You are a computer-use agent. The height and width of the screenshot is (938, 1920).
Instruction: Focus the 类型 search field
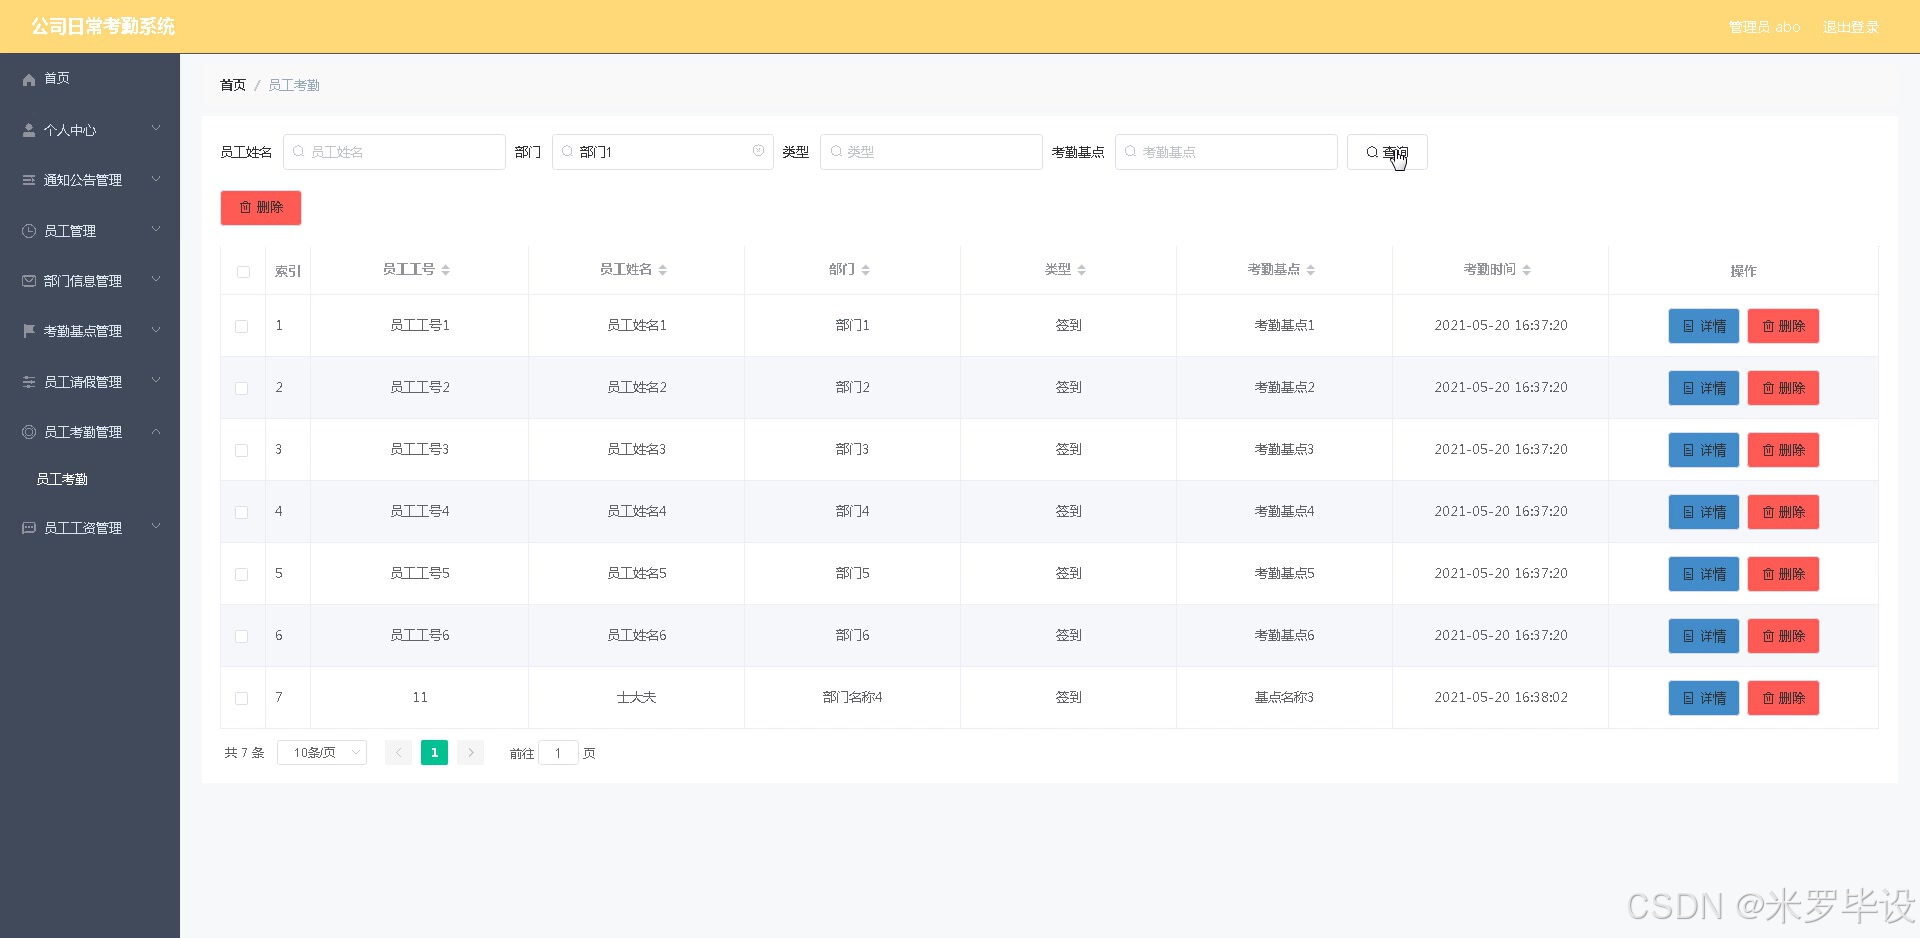coord(931,152)
